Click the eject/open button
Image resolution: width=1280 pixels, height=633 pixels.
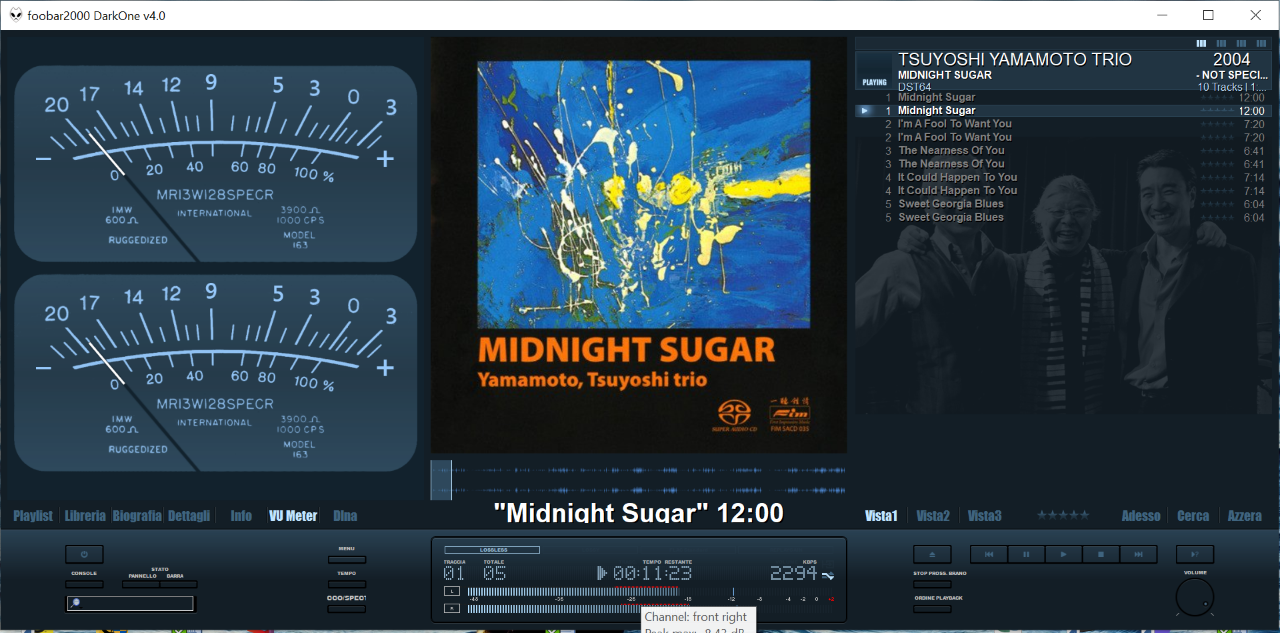932,554
